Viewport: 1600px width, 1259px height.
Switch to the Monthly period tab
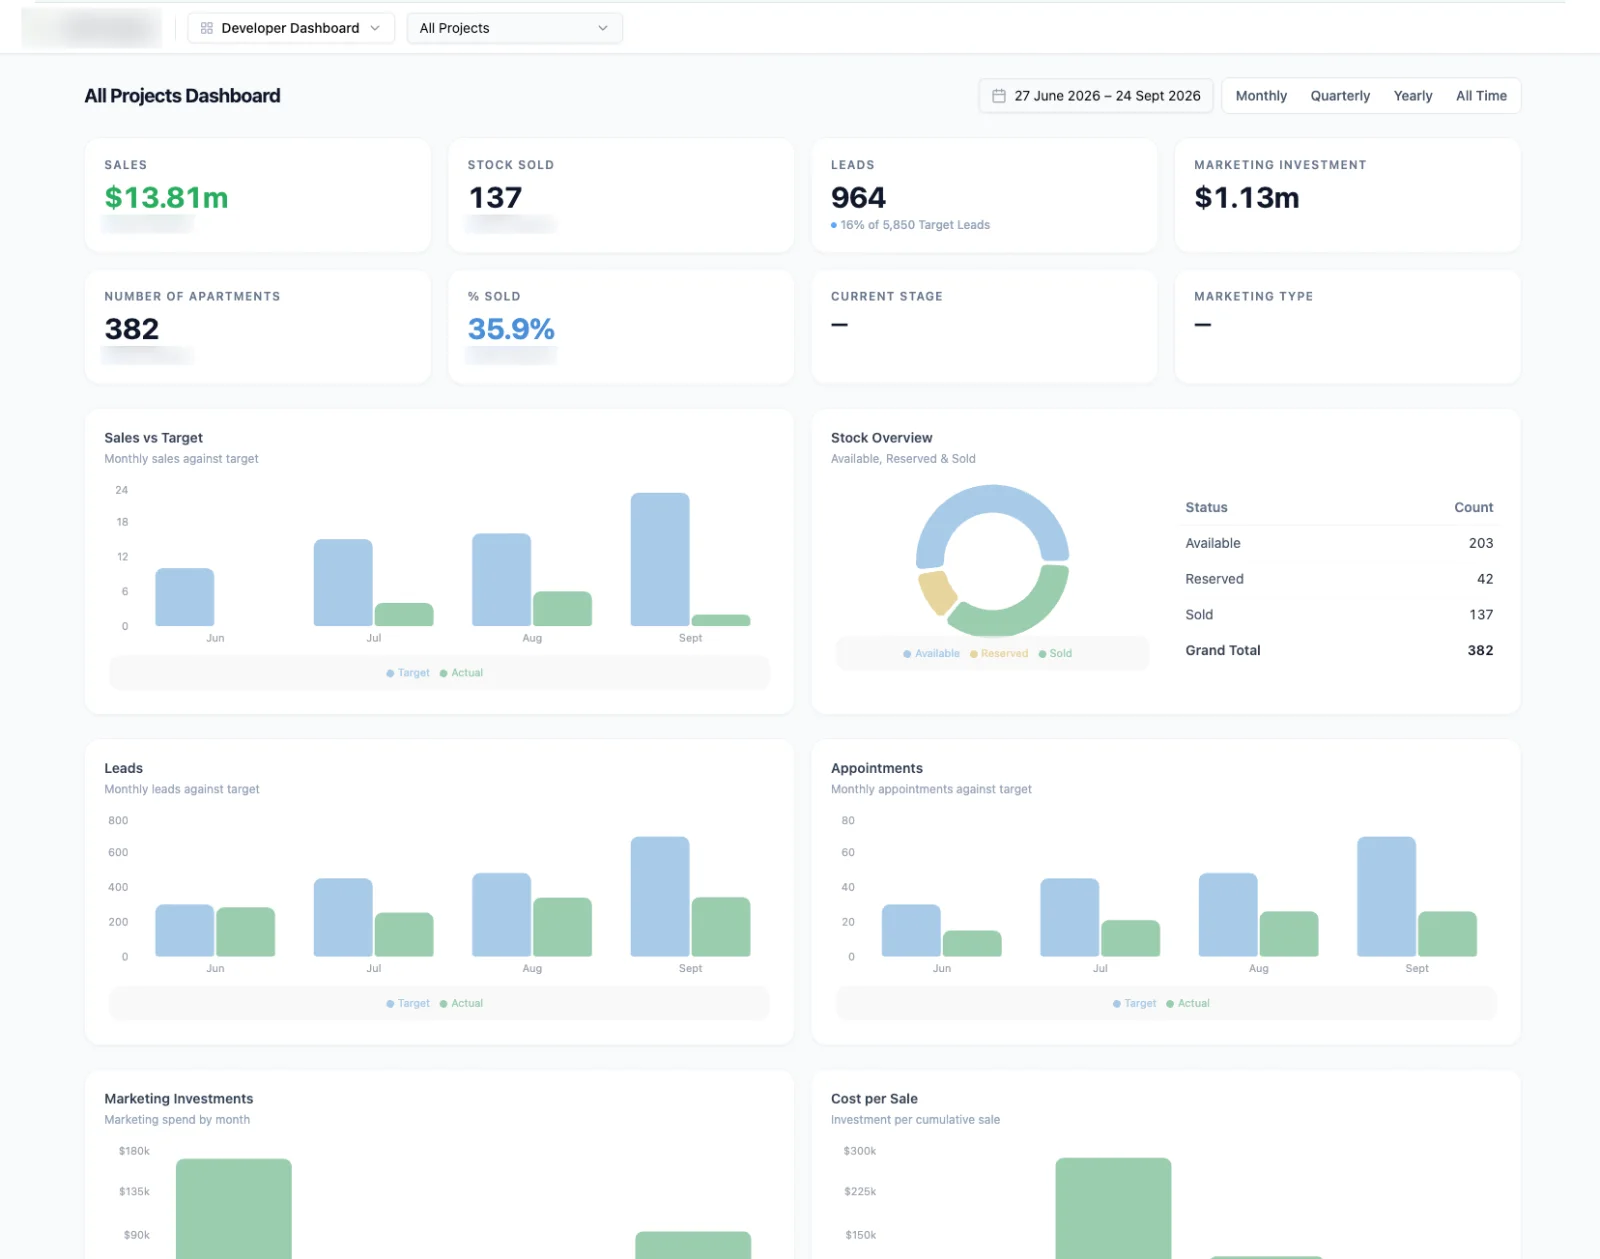pyautogui.click(x=1261, y=96)
